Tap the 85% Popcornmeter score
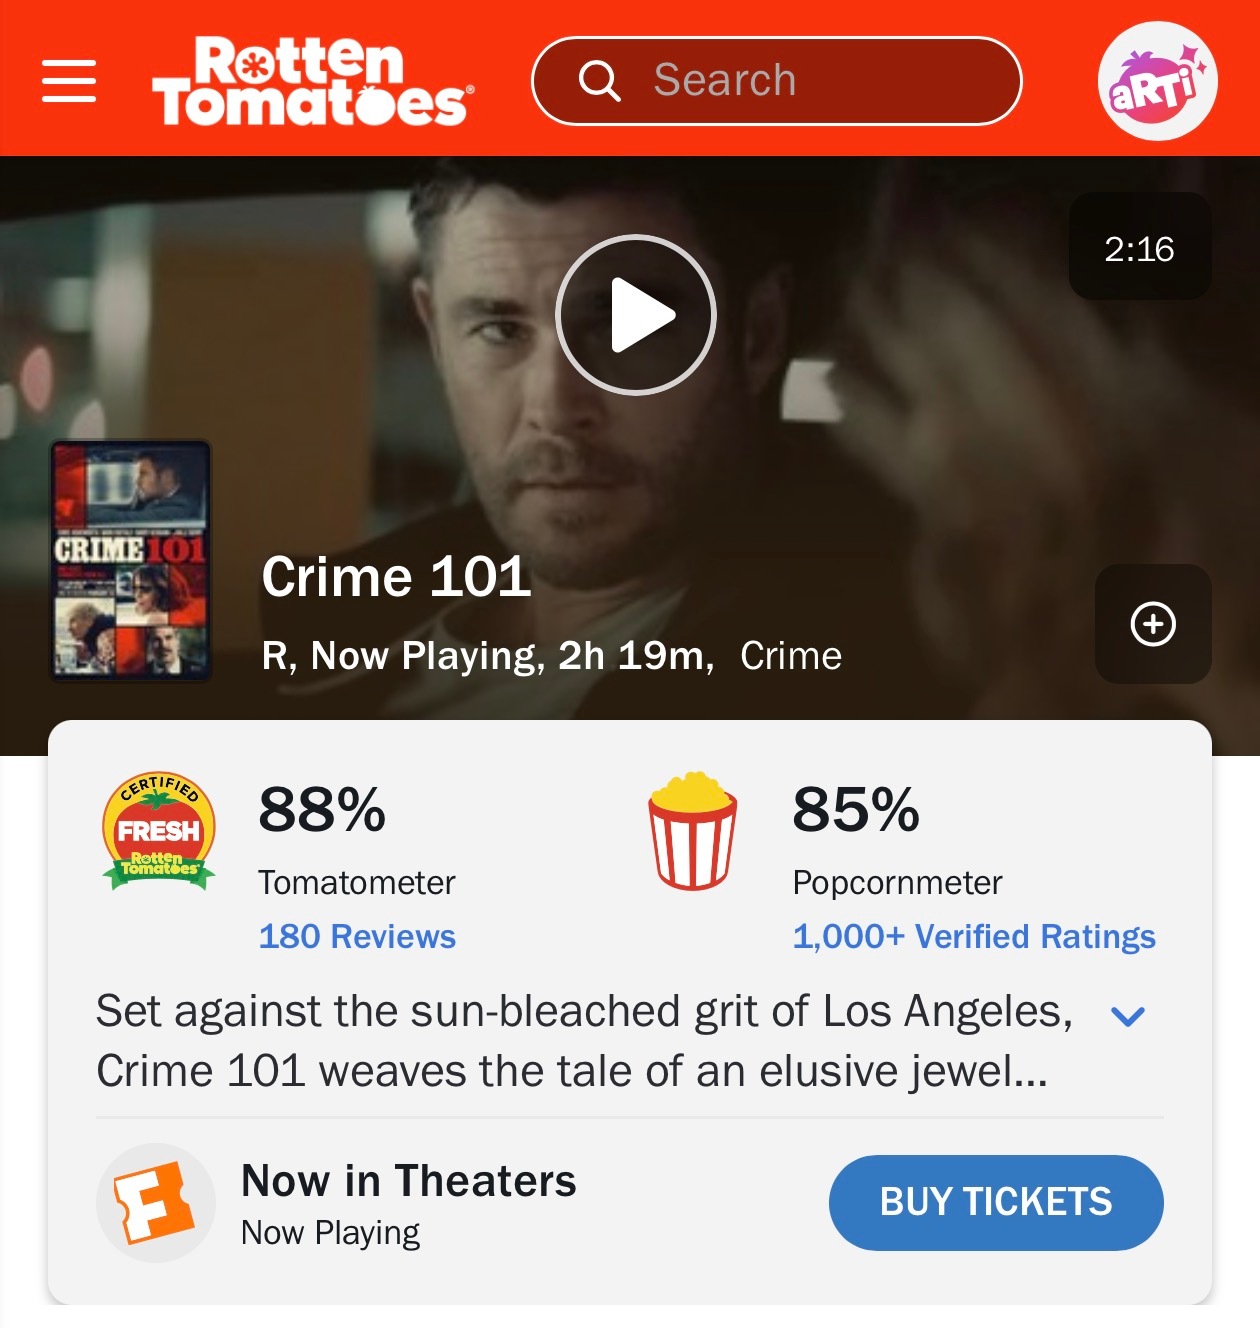 tap(856, 809)
